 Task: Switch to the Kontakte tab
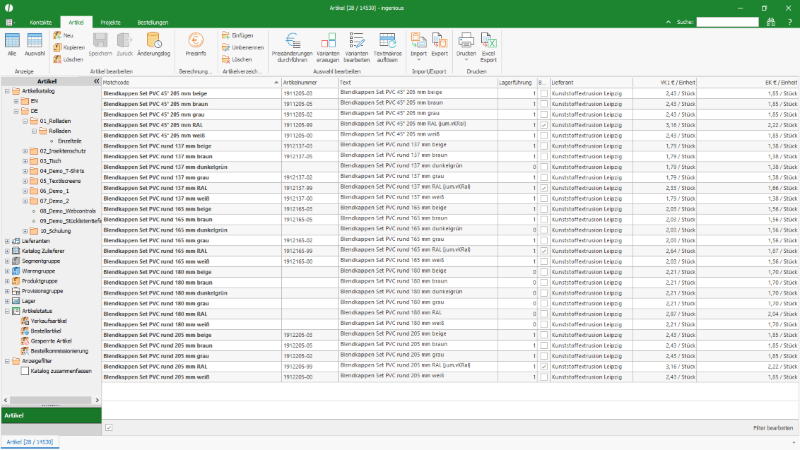(x=41, y=22)
